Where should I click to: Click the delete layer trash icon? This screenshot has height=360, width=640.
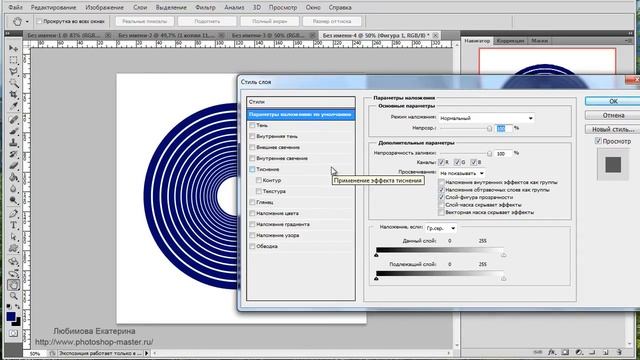[x=619, y=352]
